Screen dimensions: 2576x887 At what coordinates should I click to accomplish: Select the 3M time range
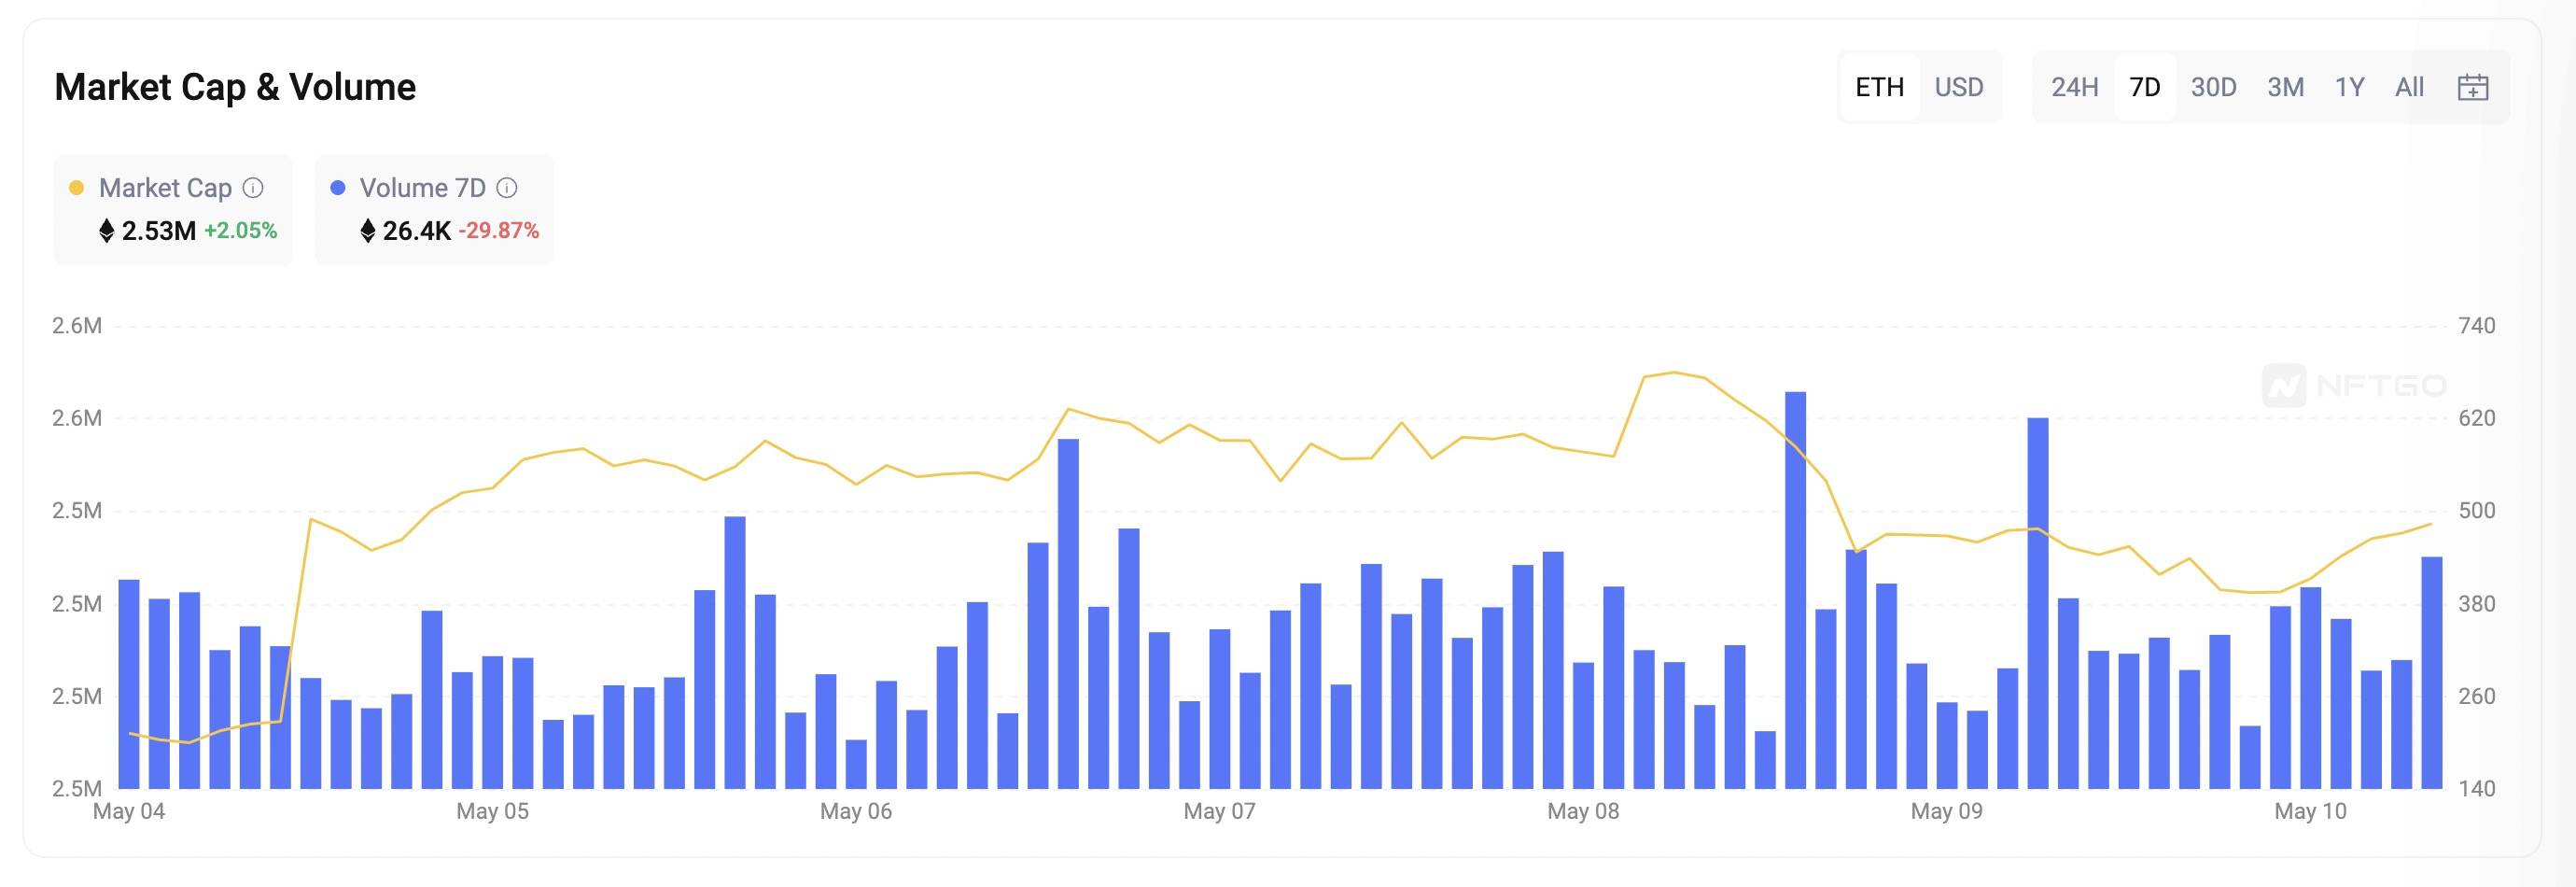click(2285, 87)
